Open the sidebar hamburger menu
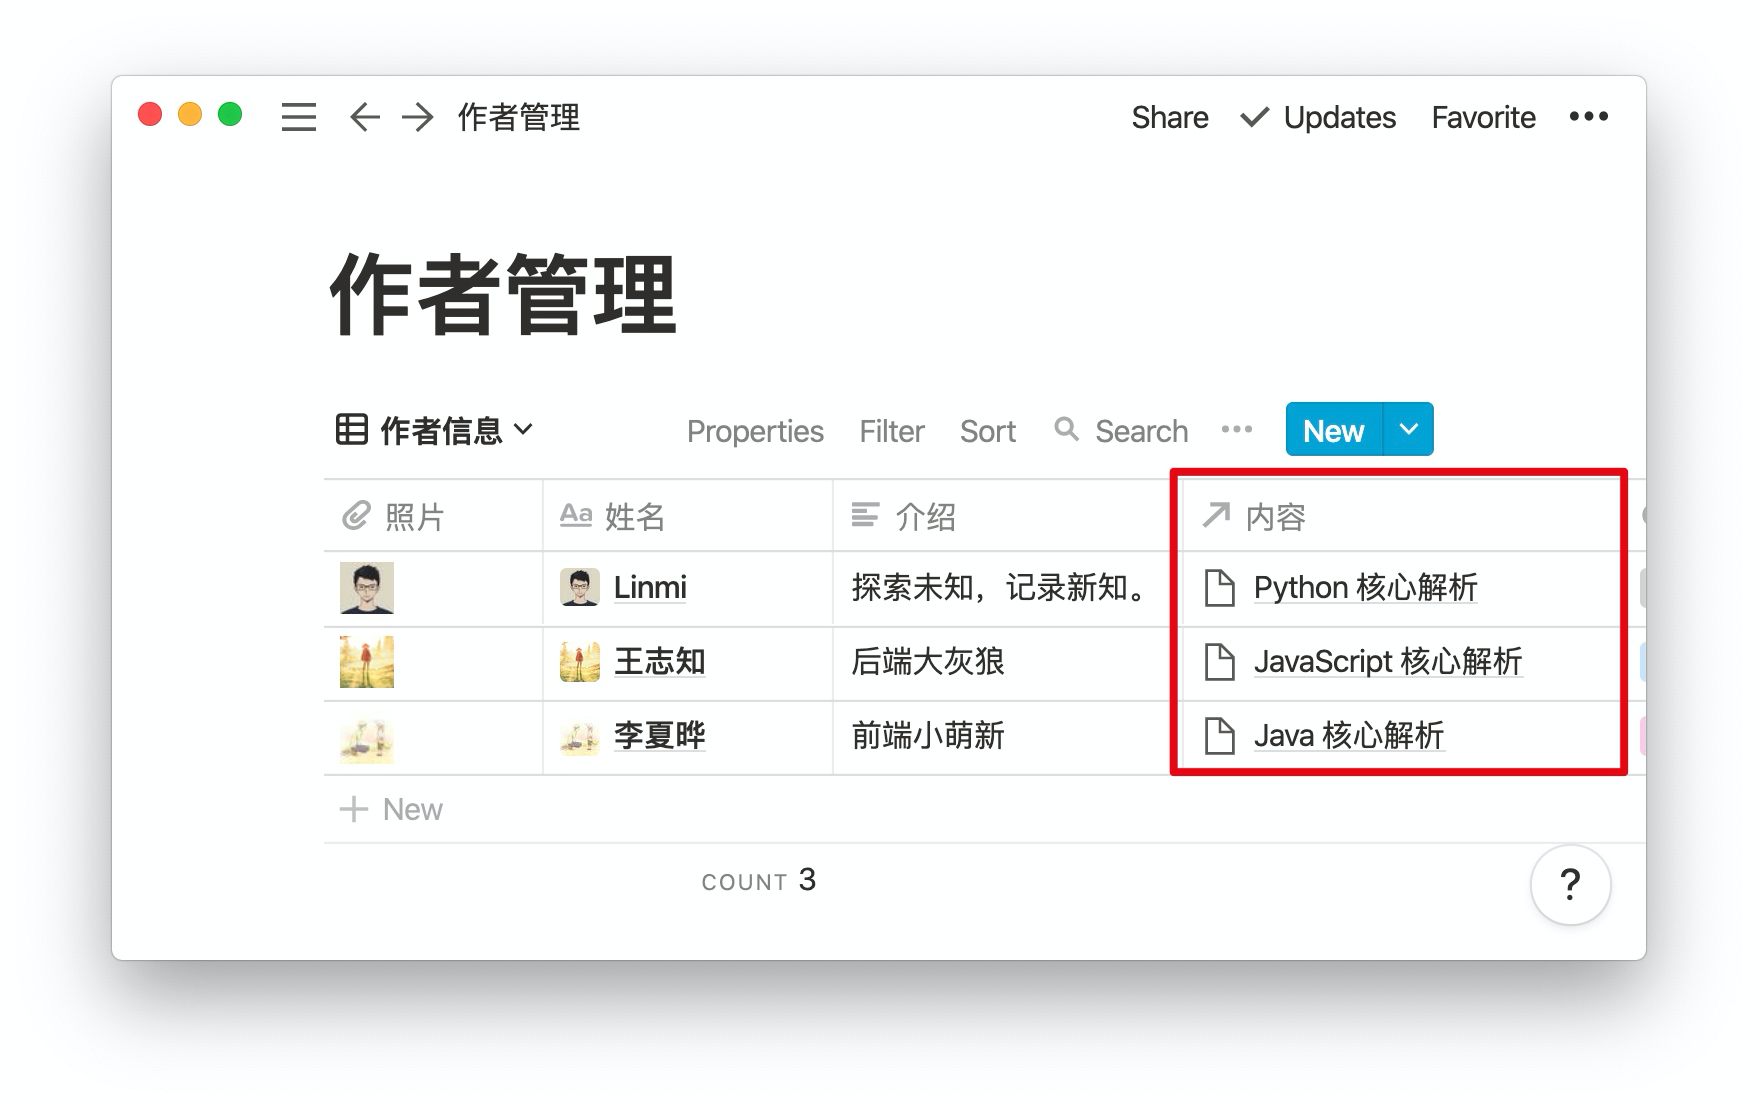 click(x=299, y=117)
